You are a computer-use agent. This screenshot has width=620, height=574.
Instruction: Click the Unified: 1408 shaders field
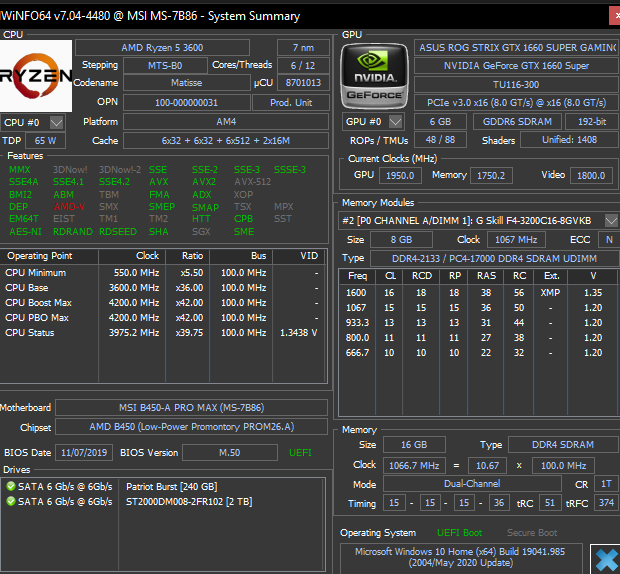(x=569, y=140)
